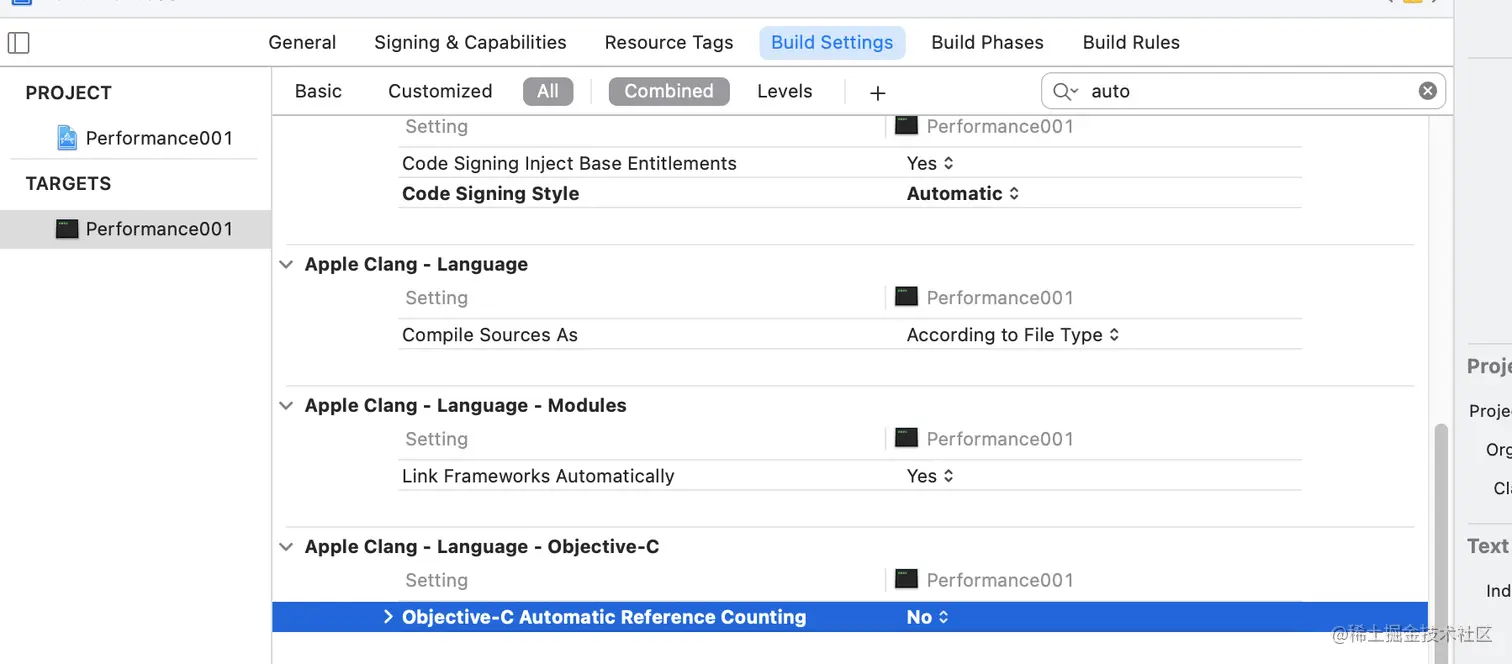The height and width of the screenshot is (664, 1512).
Task: Click target icon in Apple Clang - Language header
Action: coord(906,297)
